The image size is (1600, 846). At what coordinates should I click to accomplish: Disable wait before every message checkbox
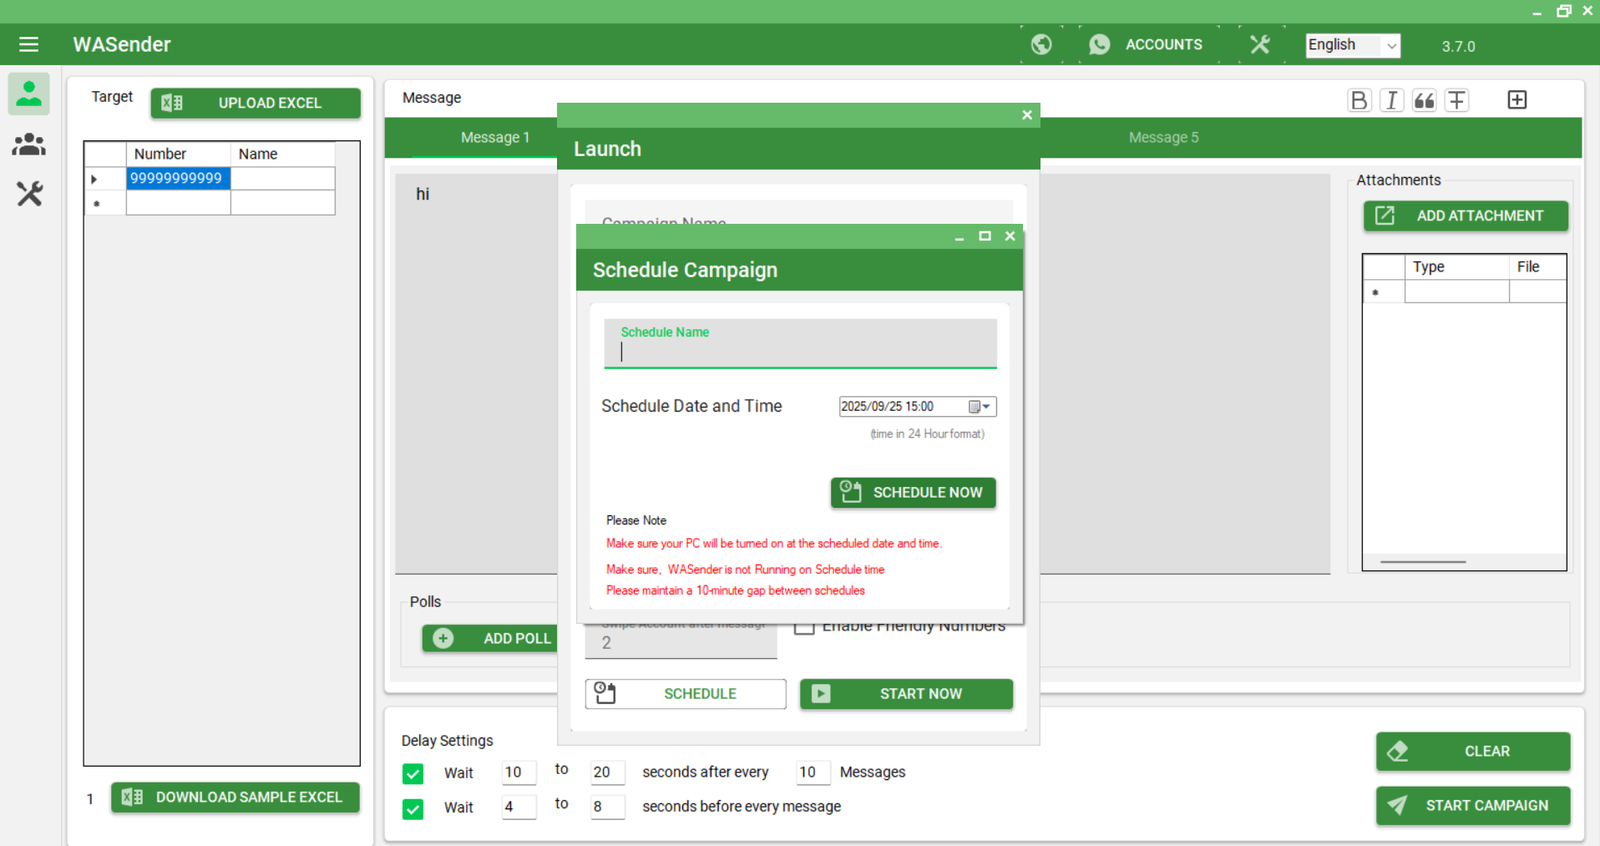(413, 808)
